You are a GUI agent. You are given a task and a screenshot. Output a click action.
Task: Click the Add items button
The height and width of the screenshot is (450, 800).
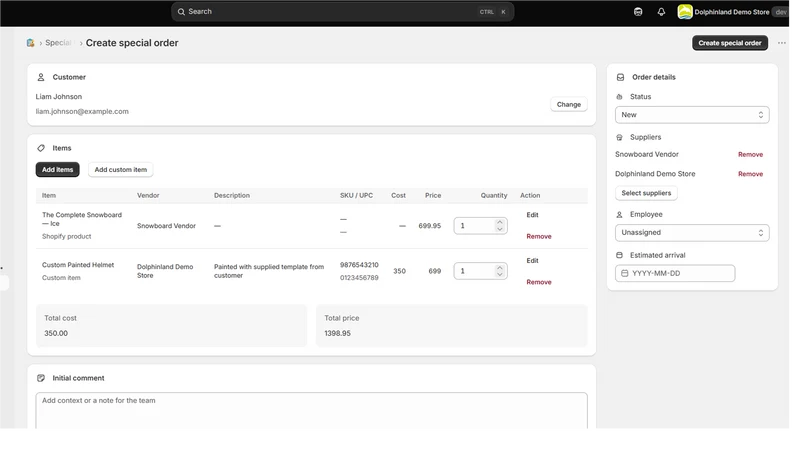(x=58, y=169)
